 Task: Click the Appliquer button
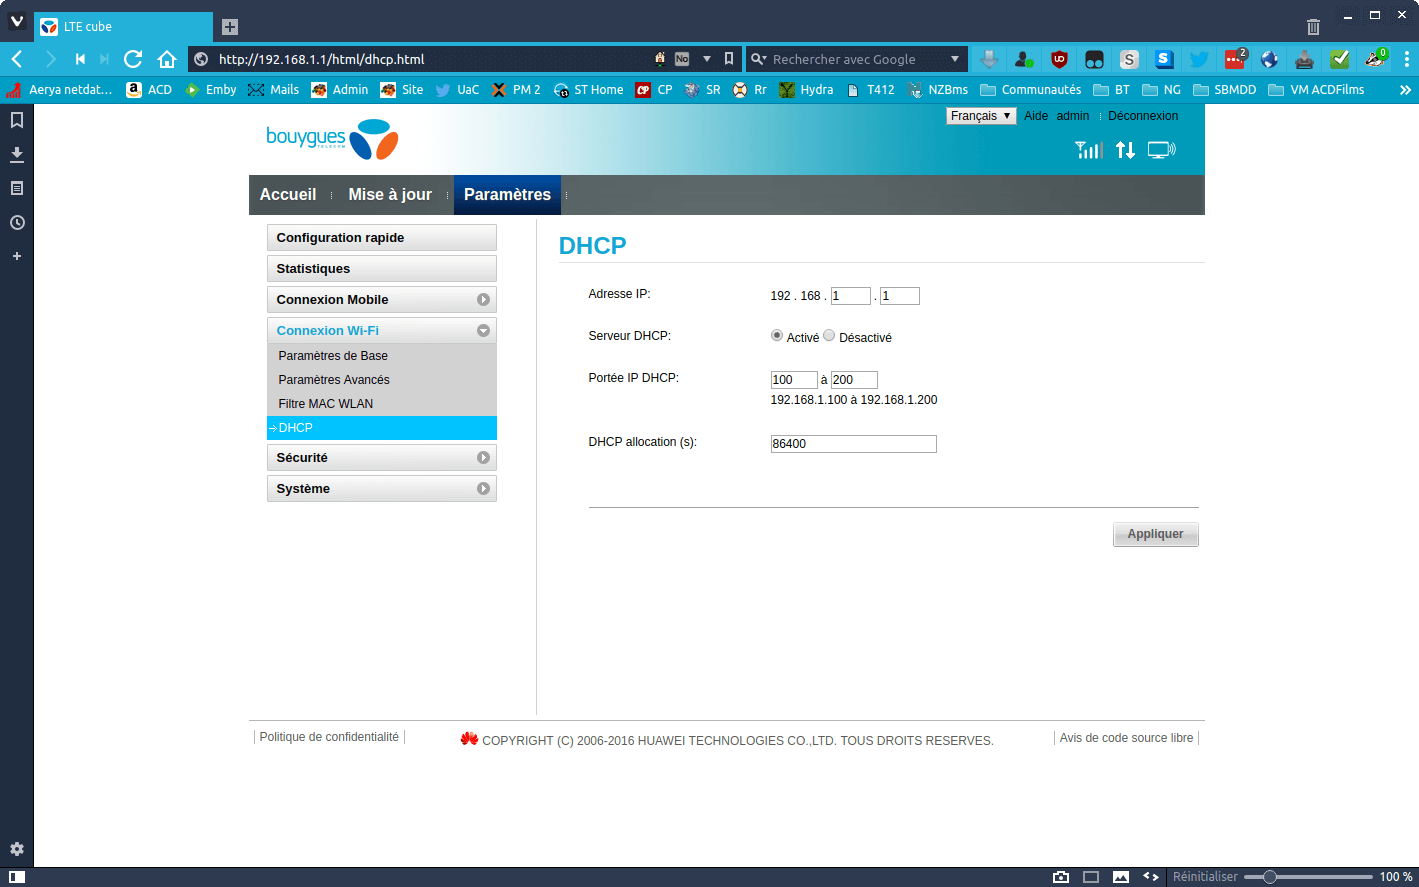(1155, 534)
